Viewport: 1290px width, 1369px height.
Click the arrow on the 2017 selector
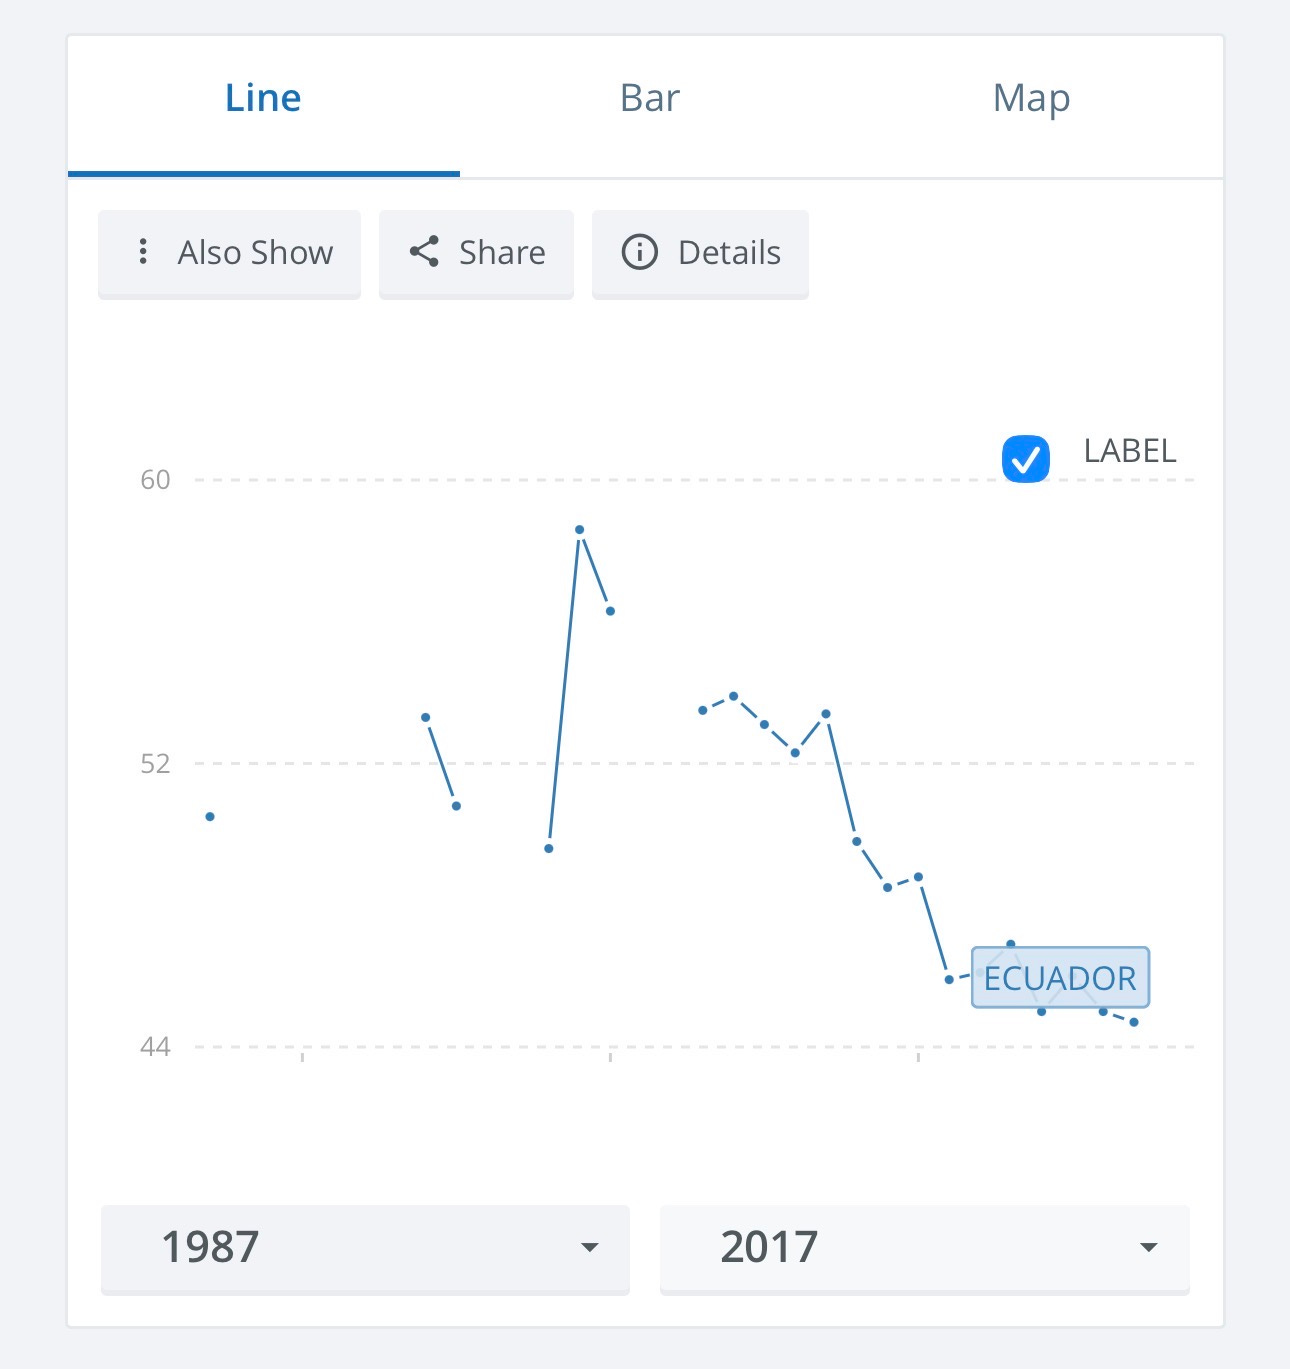click(1149, 1248)
